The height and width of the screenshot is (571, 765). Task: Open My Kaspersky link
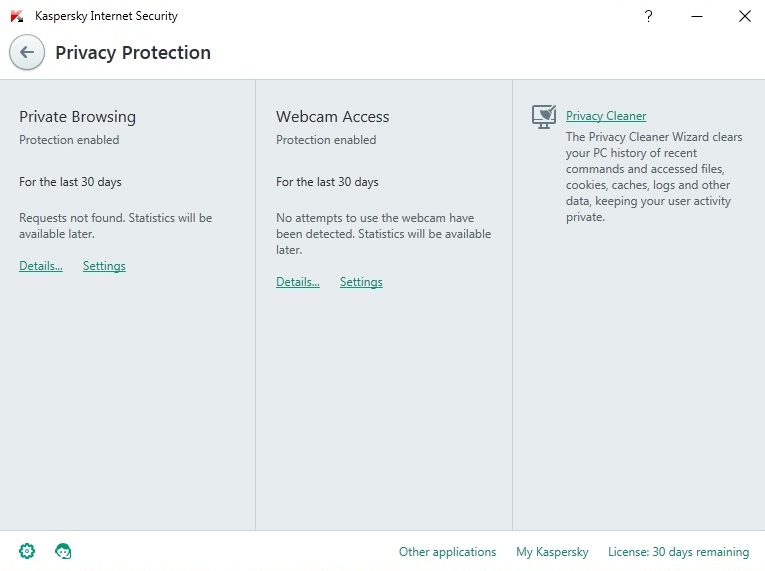552,552
